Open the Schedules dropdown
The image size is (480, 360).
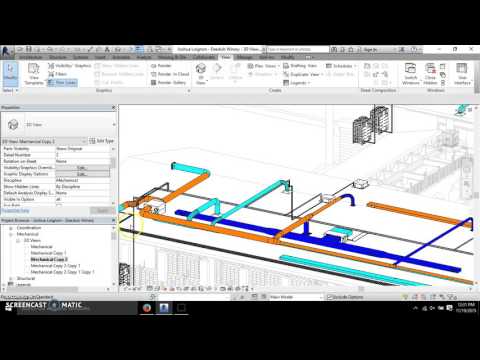(341, 66)
